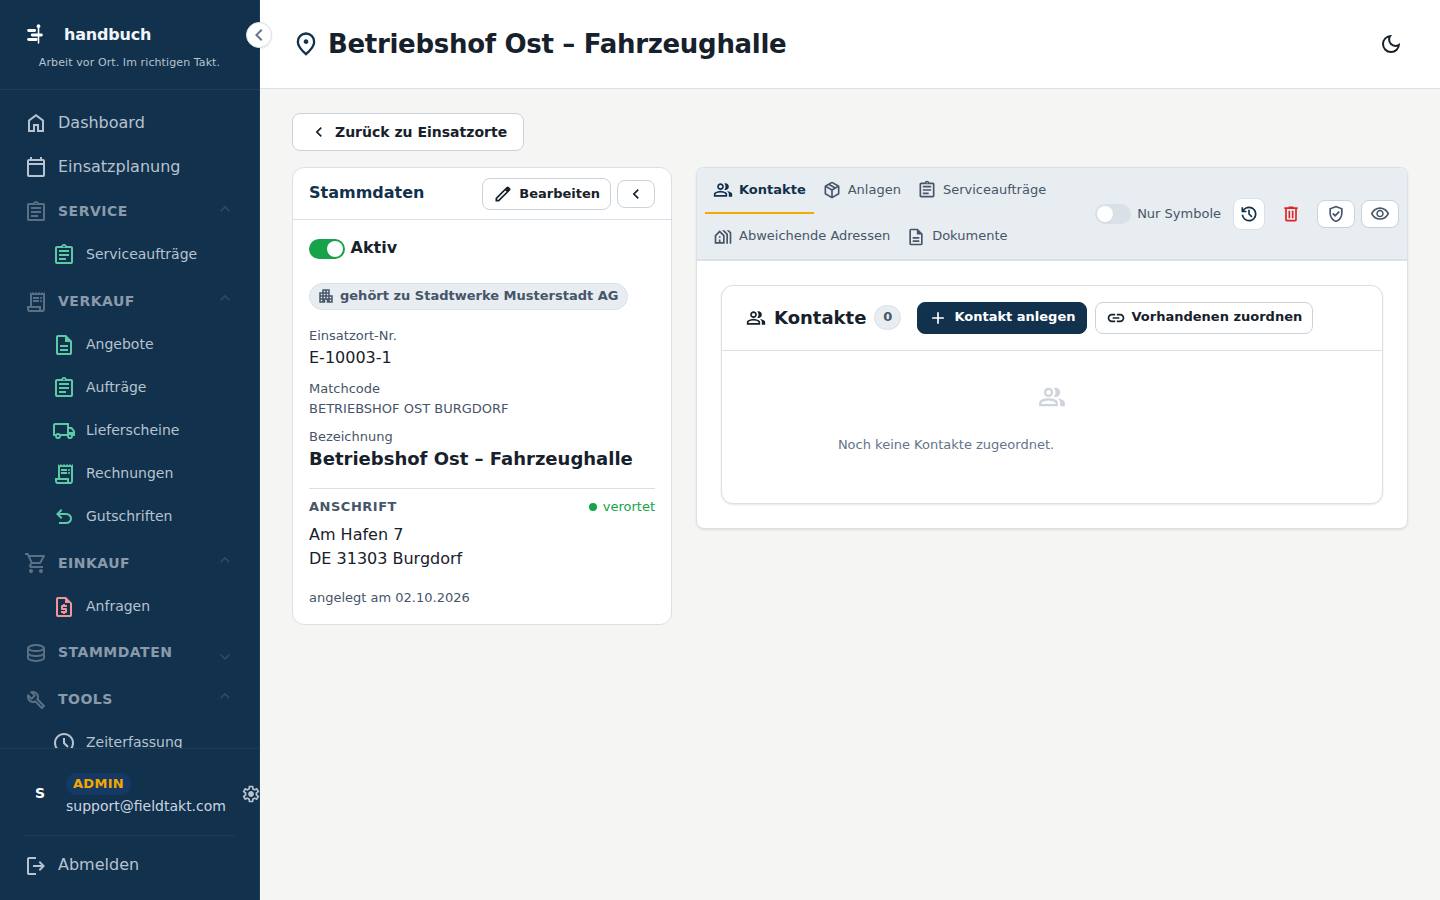1440x900 pixels.
Task: Open user settings gear icon
Action: [251, 794]
